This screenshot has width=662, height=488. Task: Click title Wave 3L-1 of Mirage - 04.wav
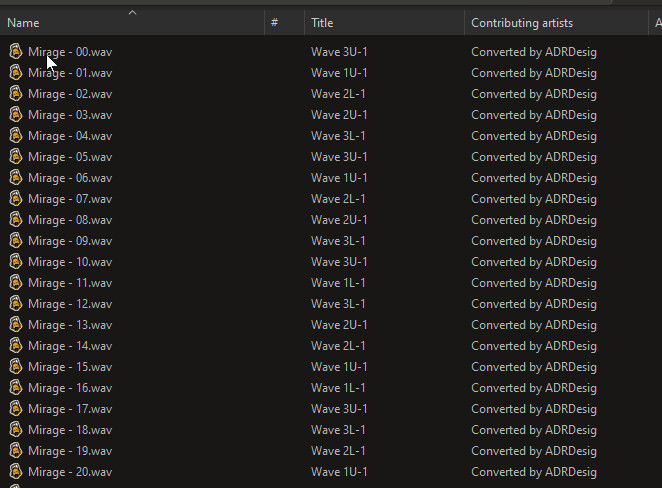pos(338,136)
